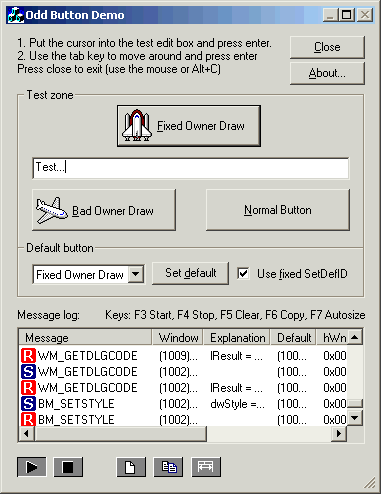Image resolution: width=381 pixels, height=494 pixels.
Task: Click the log's scroll down arrow
Action: pyautogui.click(x=355, y=417)
